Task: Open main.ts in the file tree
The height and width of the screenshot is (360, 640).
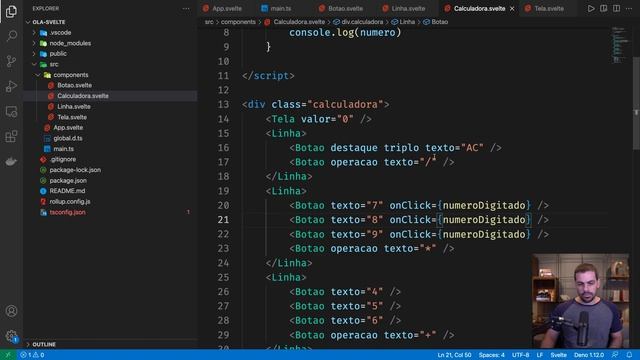Action: click(x=64, y=149)
